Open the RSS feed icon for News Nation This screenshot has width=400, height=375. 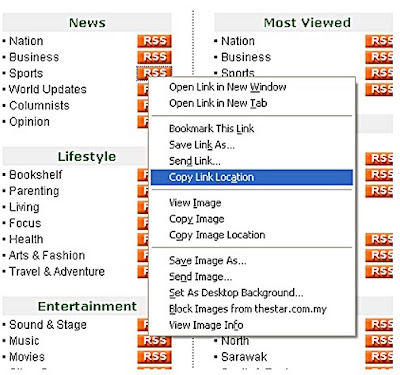pos(154,41)
